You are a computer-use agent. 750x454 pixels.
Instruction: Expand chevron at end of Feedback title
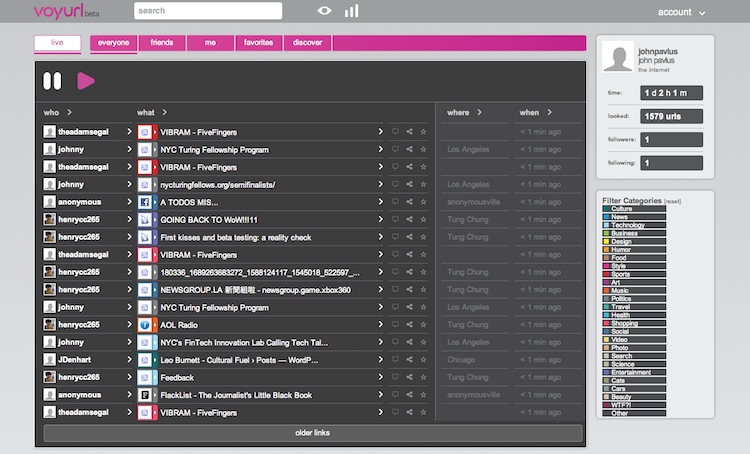click(380, 377)
